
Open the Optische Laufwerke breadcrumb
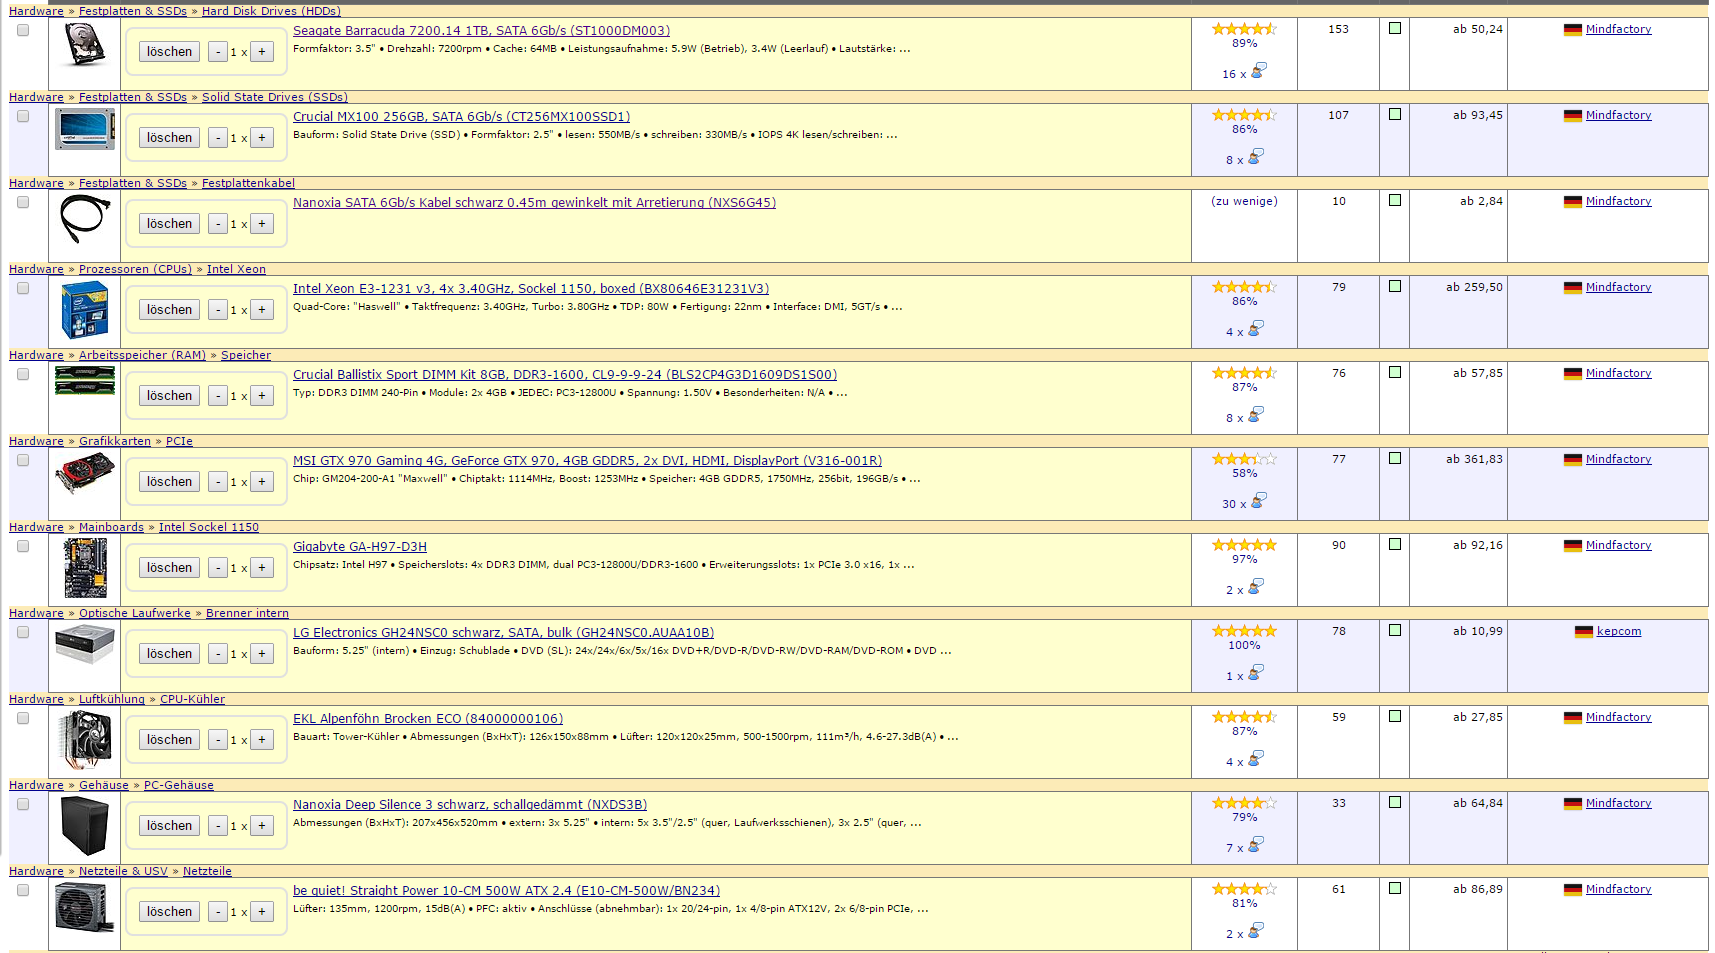click(x=135, y=613)
